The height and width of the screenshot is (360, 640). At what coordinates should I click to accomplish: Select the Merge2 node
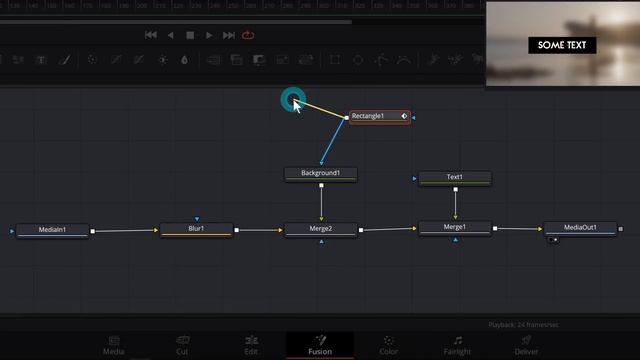point(321,229)
